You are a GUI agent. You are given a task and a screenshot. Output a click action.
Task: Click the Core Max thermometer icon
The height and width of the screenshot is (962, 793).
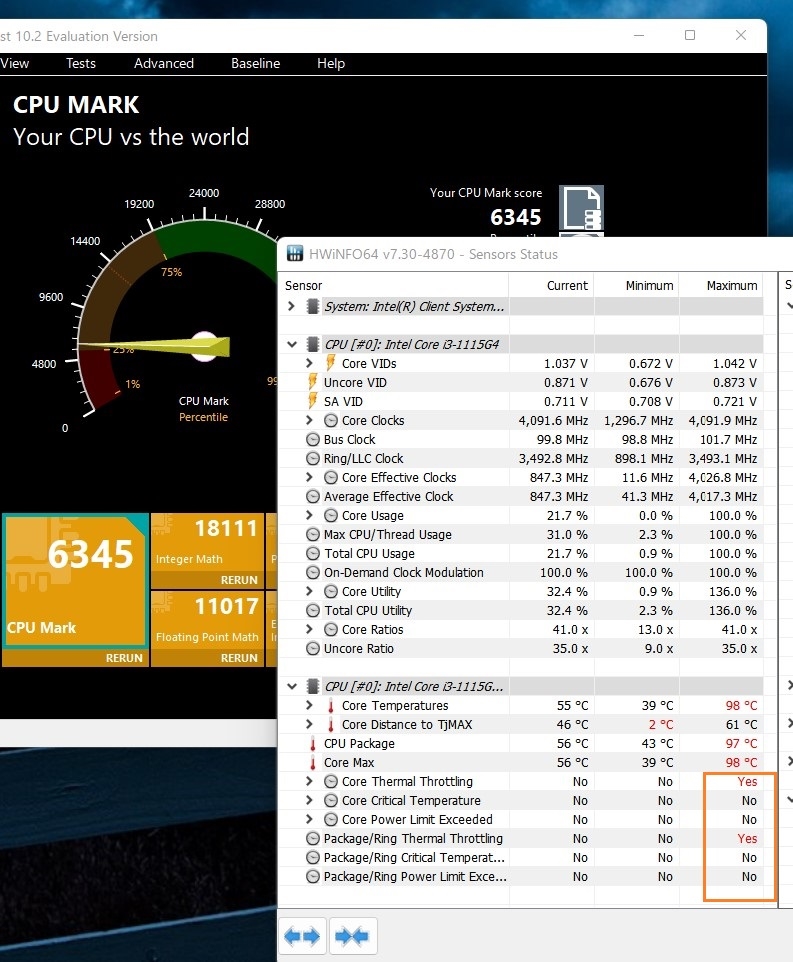(x=313, y=763)
